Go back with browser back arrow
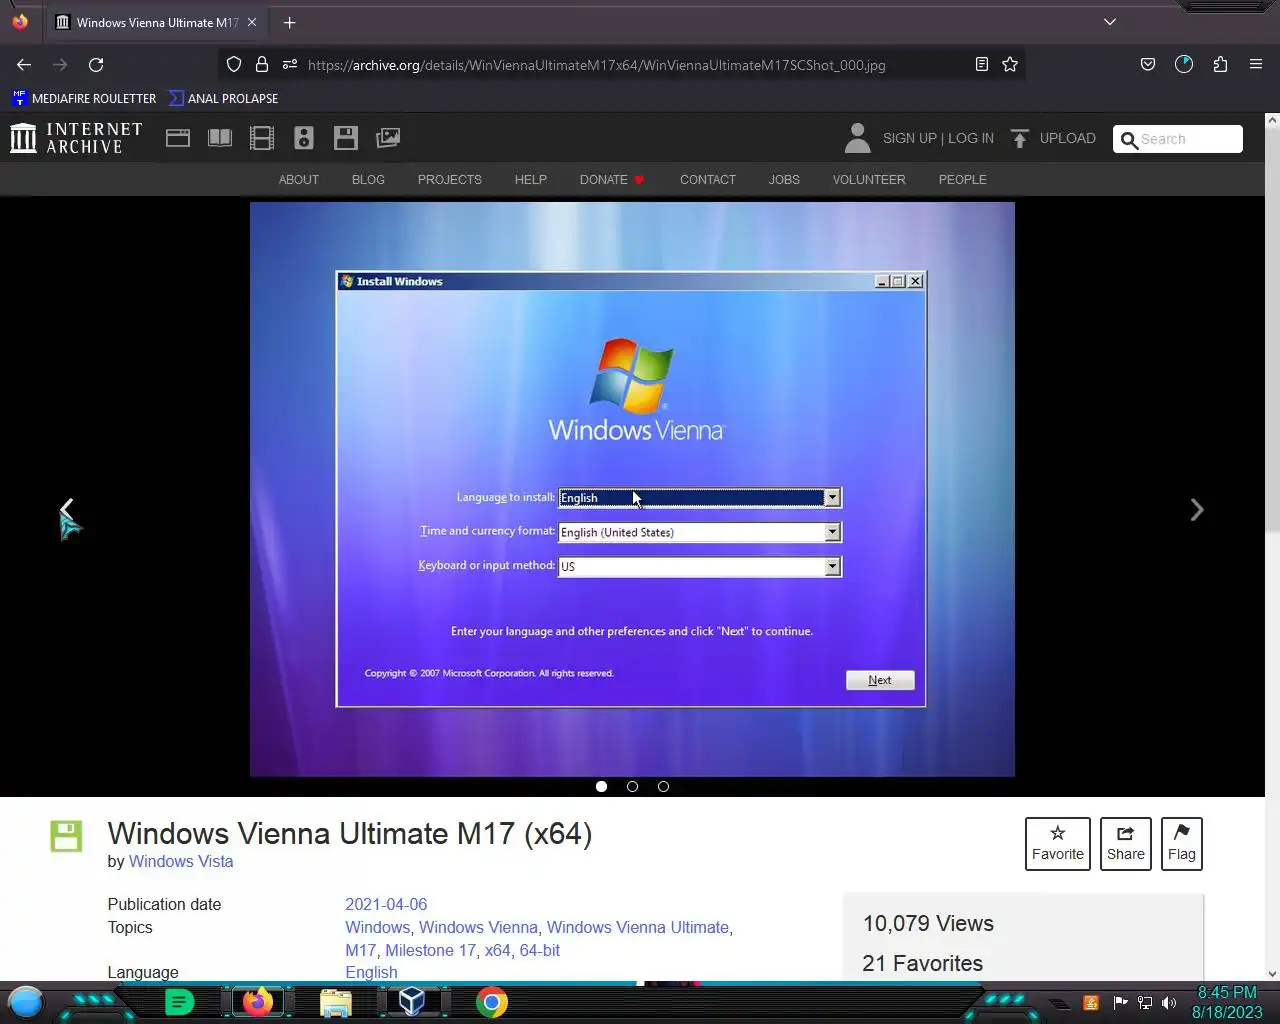This screenshot has width=1280, height=1024. [x=24, y=65]
